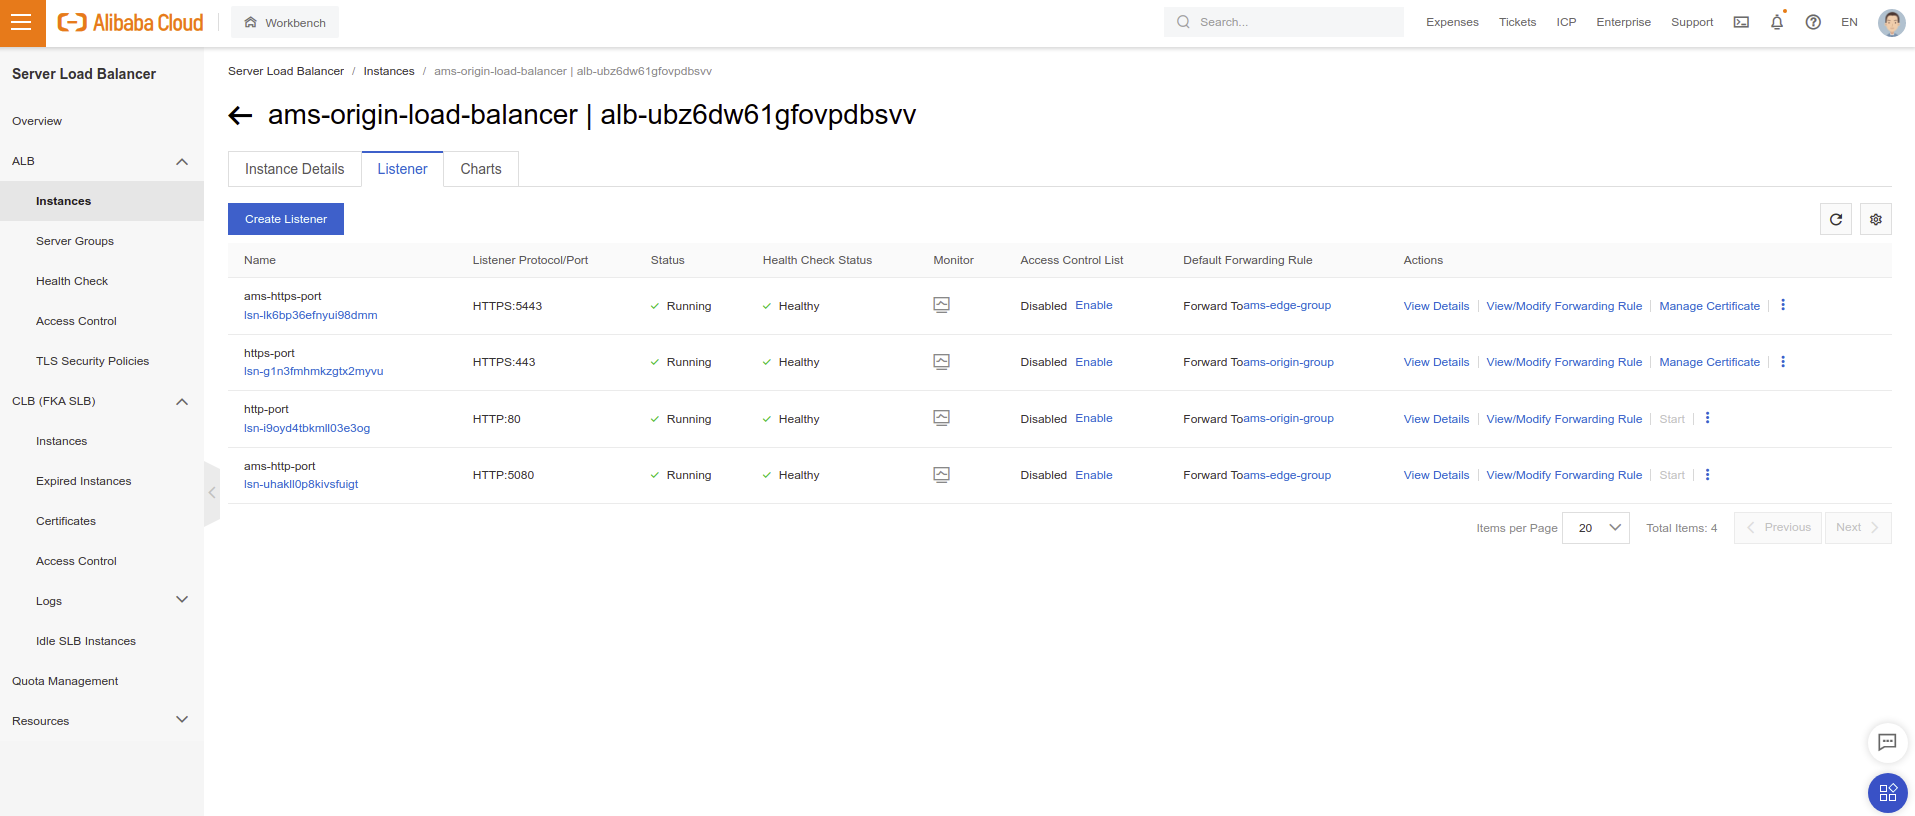This screenshot has width=1915, height=816.
Task: Open Quota Management
Action: point(65,681)
